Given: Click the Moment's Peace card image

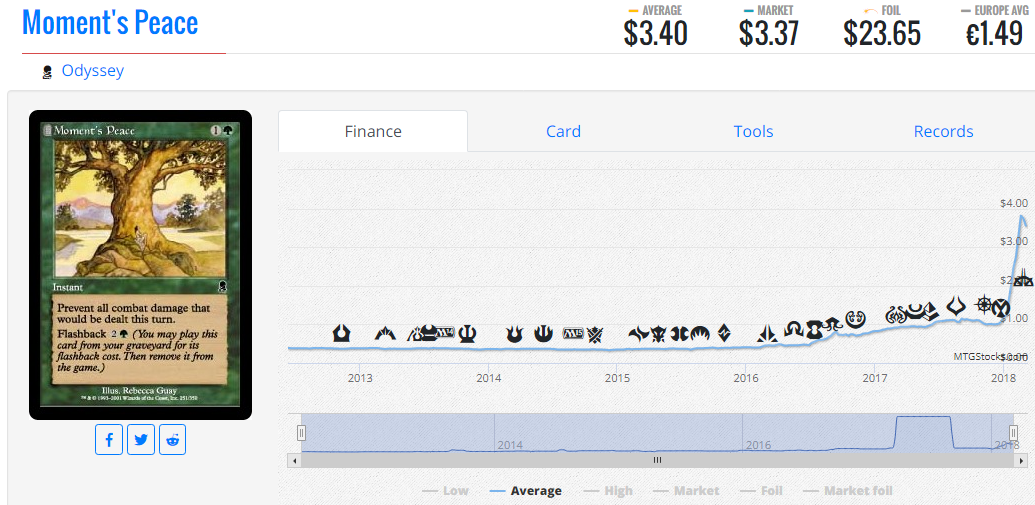Looking at the screenshot, I should (x=141, y=265).
